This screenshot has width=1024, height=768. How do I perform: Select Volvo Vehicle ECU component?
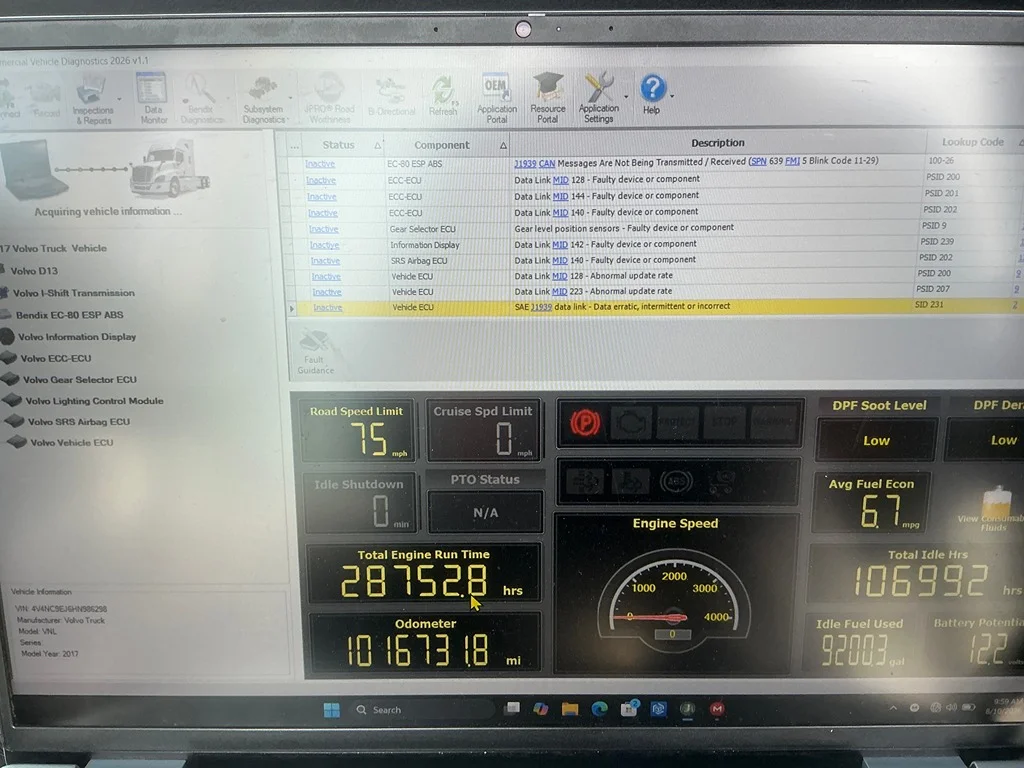71,443
